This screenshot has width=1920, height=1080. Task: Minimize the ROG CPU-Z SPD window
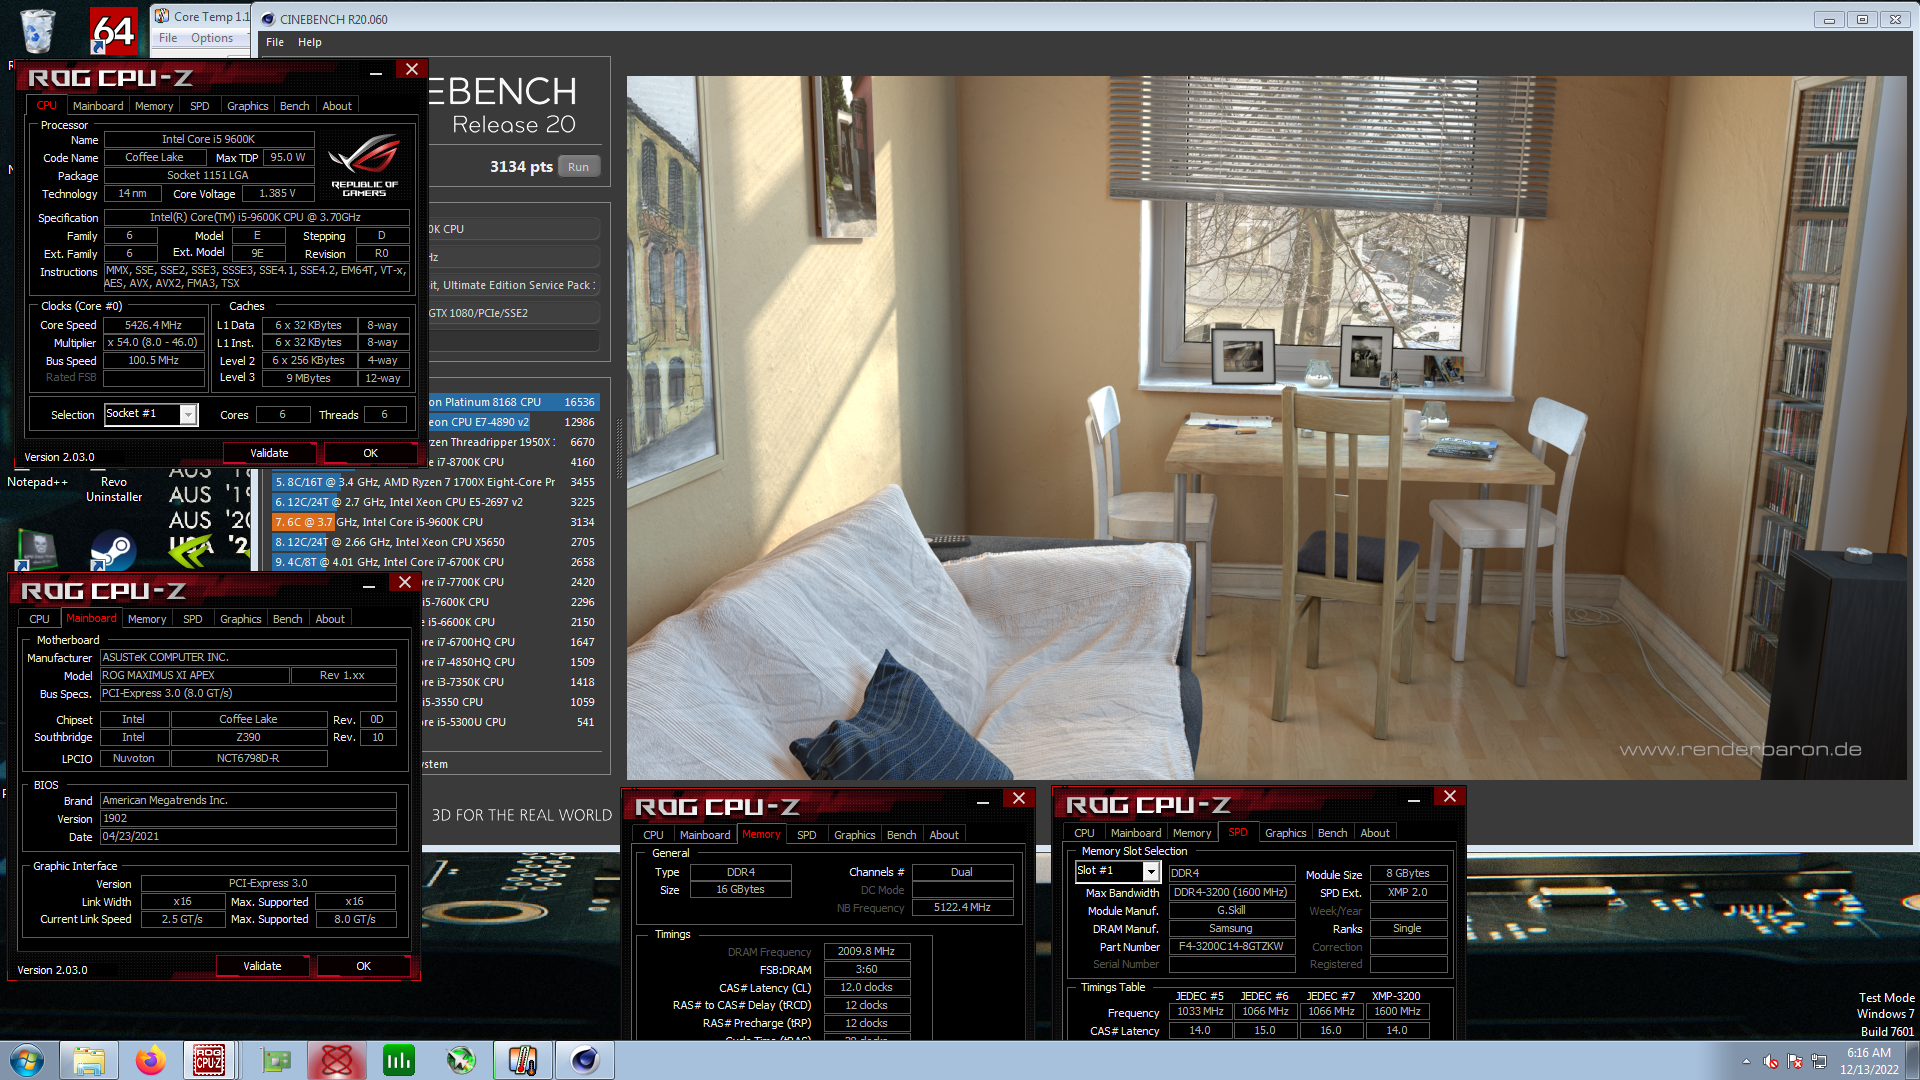pyautogui.click(x=1414, y=799)
